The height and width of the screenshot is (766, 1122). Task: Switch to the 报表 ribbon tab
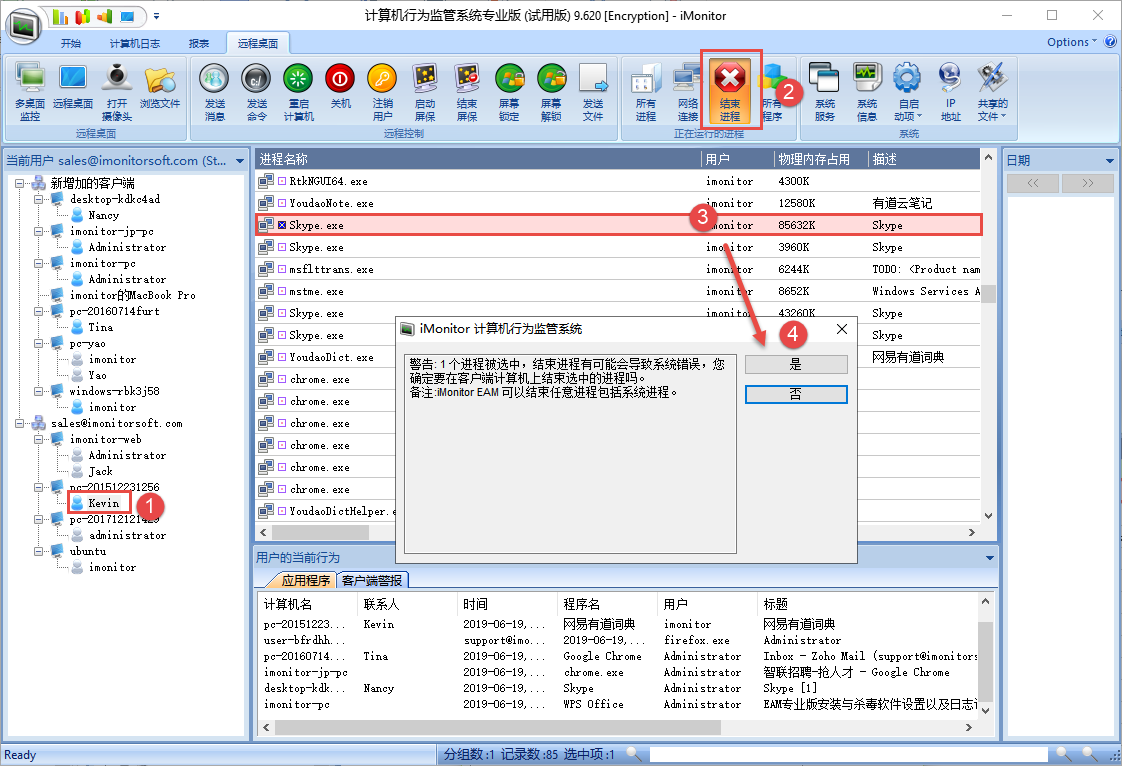[x=199, y=44]
